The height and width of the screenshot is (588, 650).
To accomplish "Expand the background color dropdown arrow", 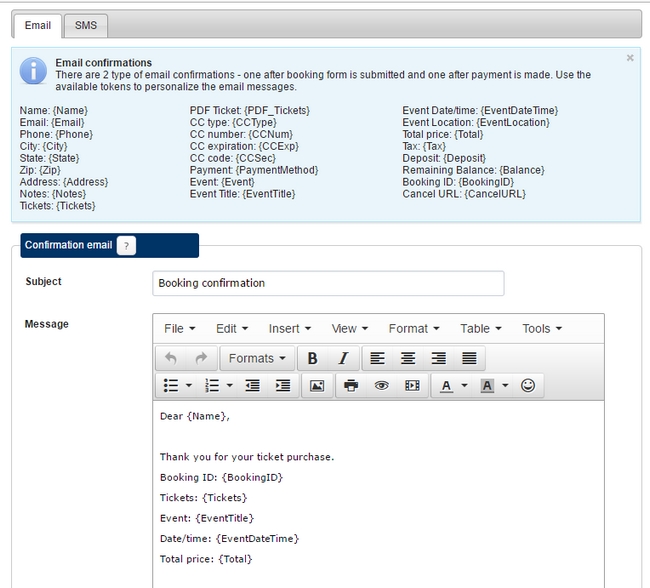I will [x=505, y=385].
